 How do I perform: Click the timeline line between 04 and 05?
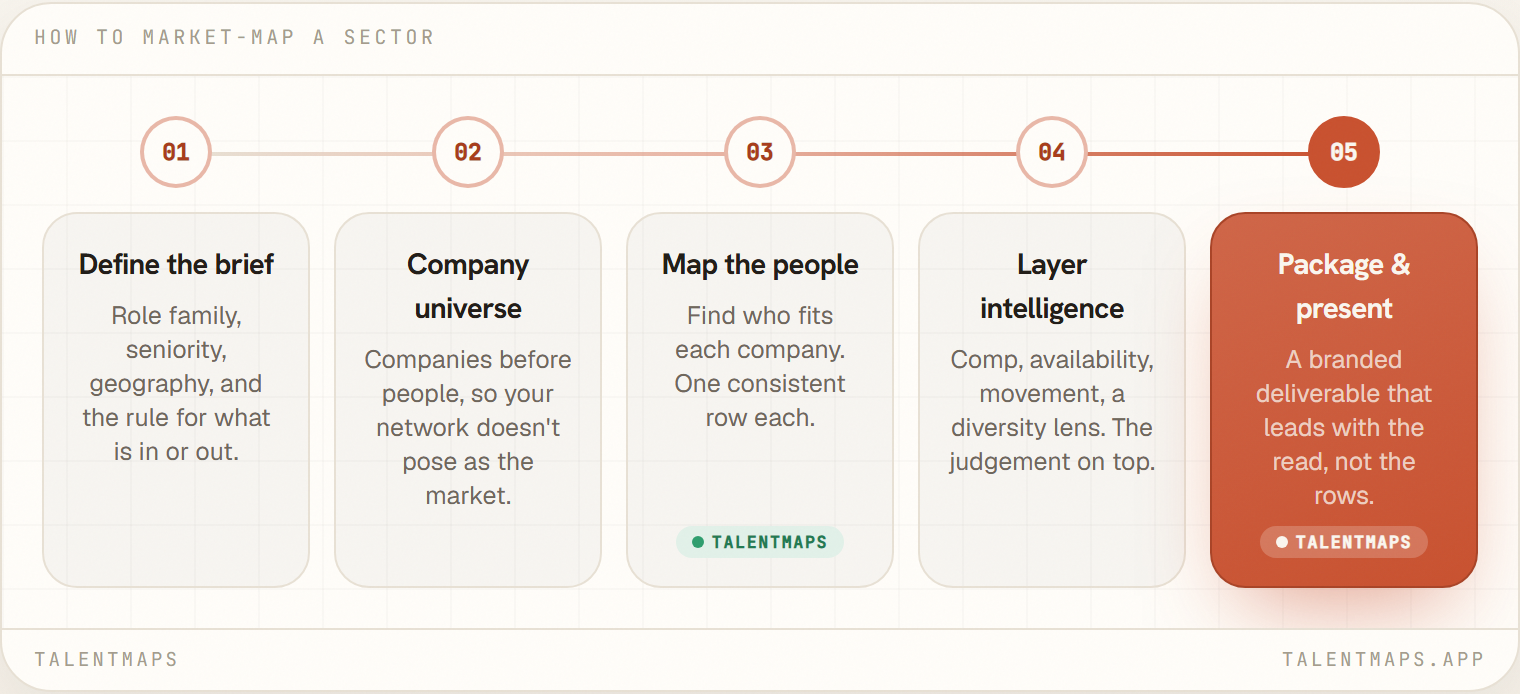click(x=1198, y=153)
